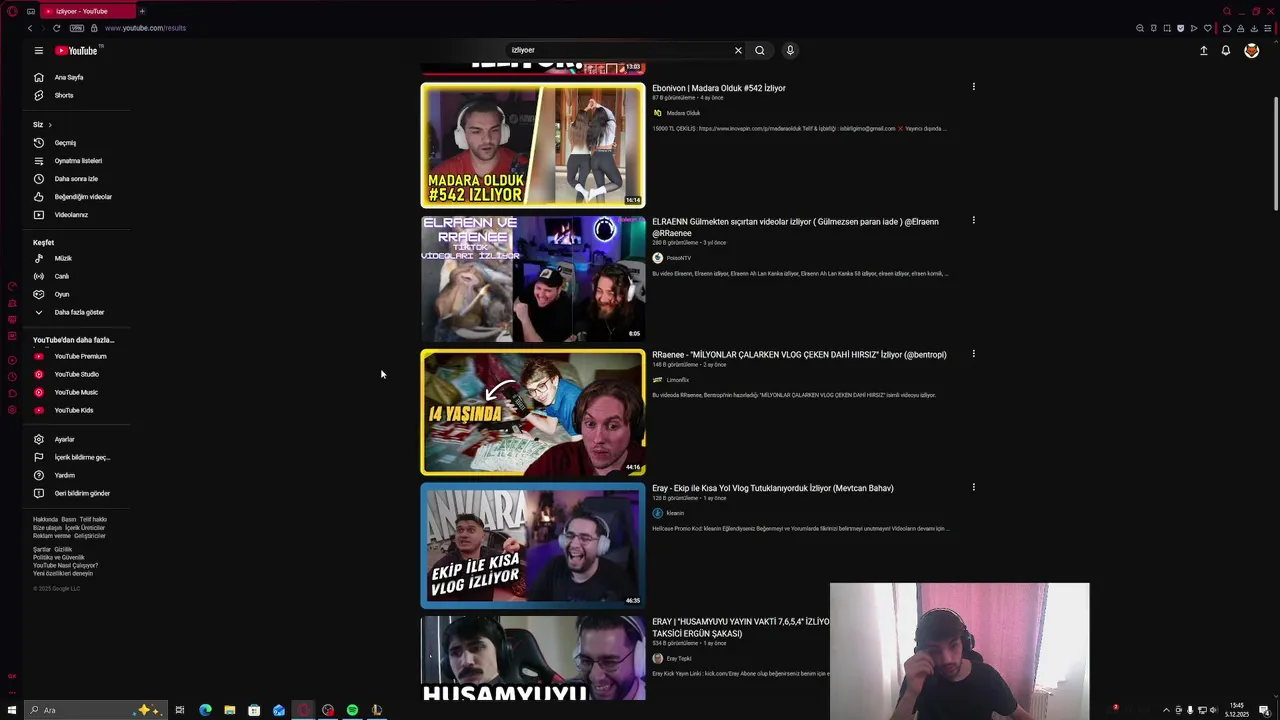Open the create/upload video button

coord(1204,50)
